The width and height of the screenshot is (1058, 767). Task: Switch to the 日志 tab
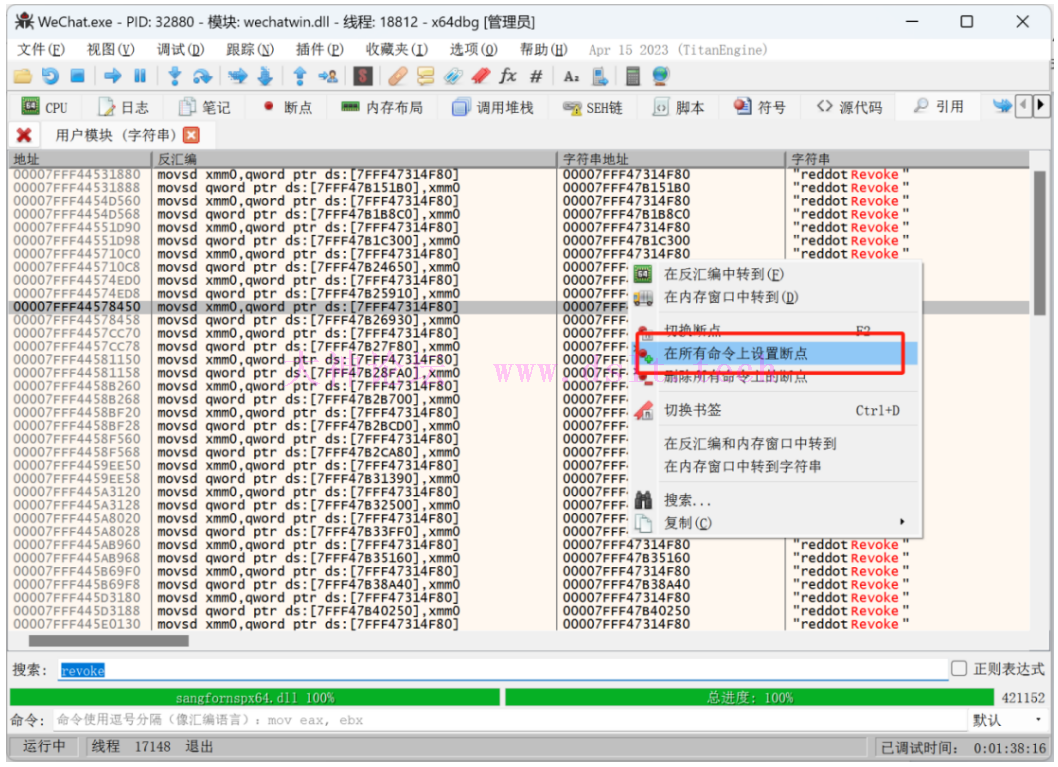point(123,107)
